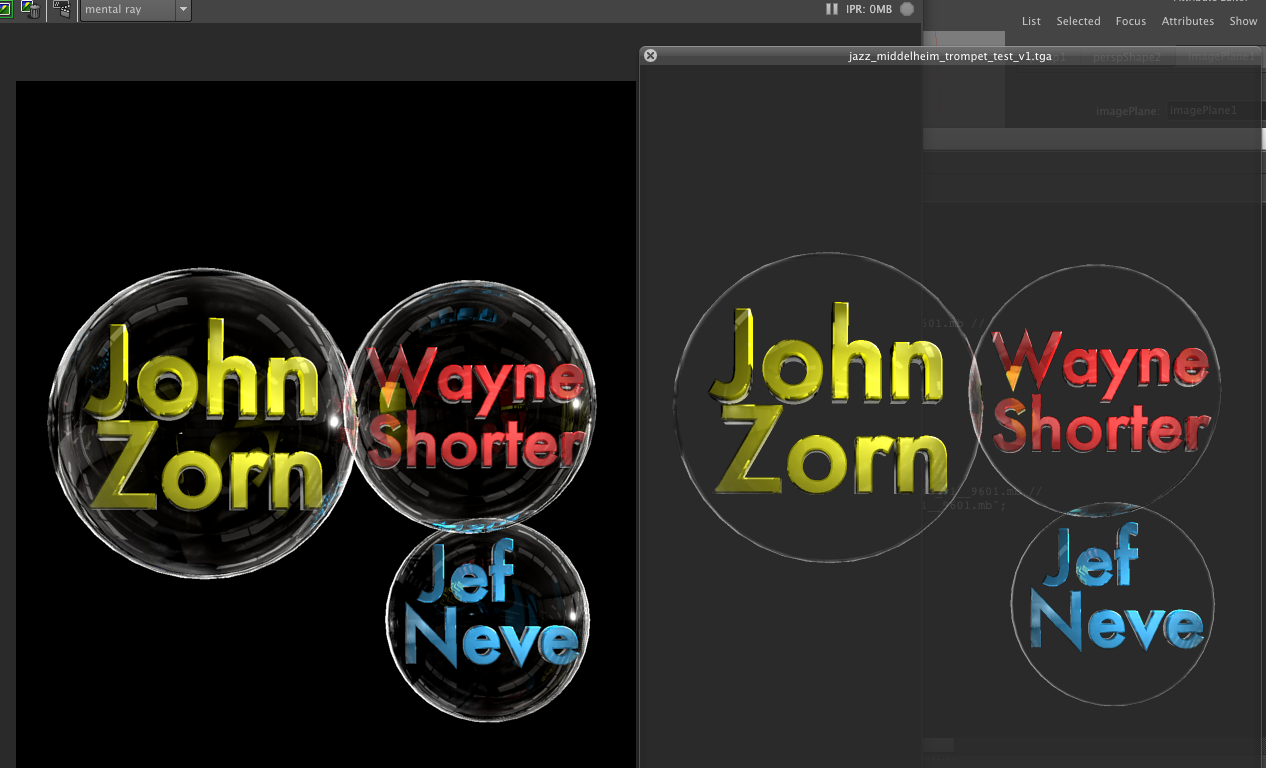Viewport: 1266px width, 768px height.
Task: Click the remove image trash icon
Action: tap(30, 10)
